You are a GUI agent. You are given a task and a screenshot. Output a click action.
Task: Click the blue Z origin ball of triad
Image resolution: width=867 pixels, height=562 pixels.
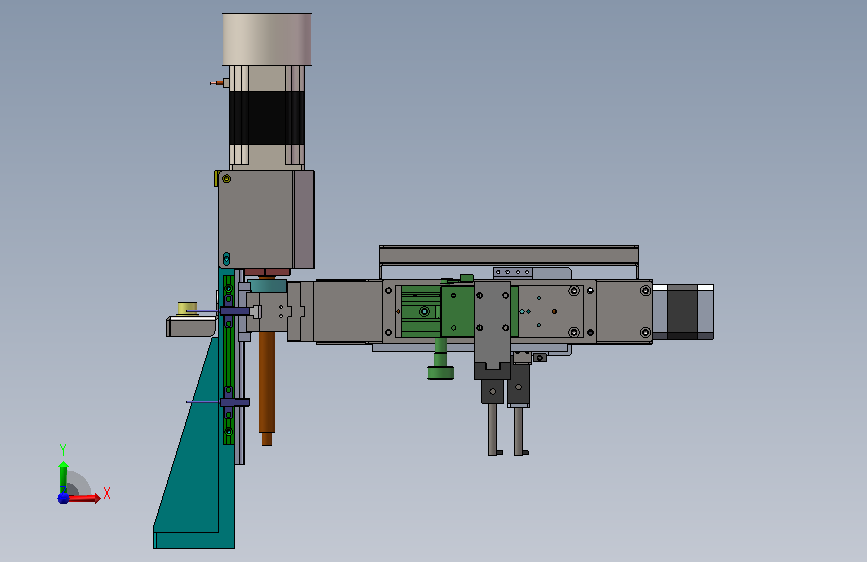(x=63, y=498)
